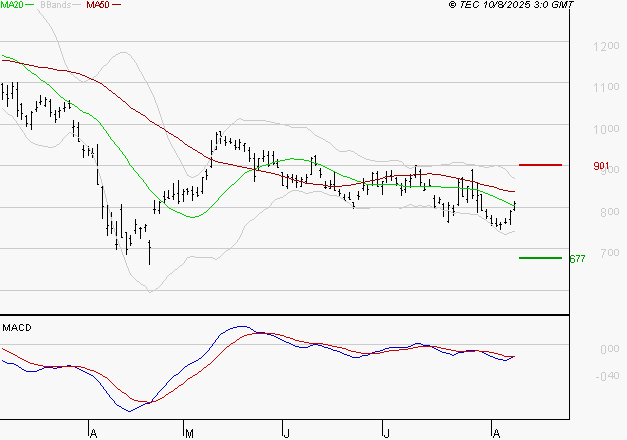627x440 pixels.
Task: Click the 700 price axis label
Action: tap(609, 253)
